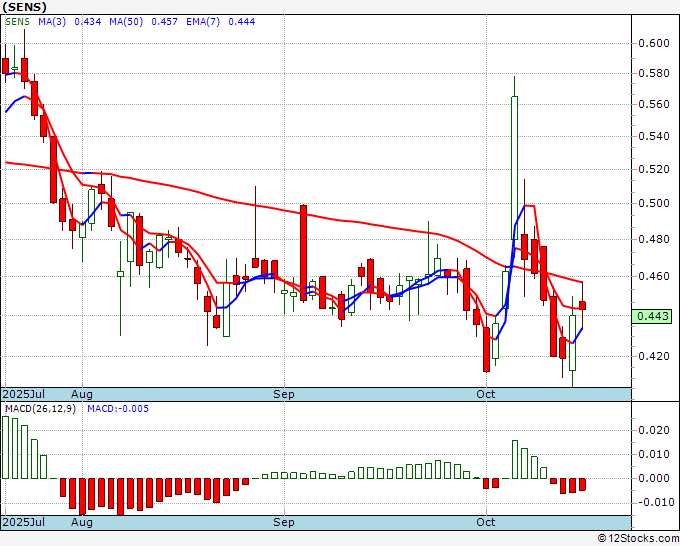Click the Aug label on MACD axis

point(82,522)
